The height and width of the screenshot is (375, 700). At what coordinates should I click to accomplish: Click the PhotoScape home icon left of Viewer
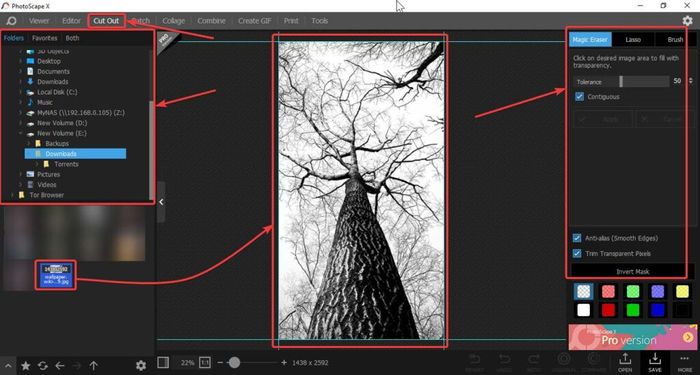tap(11, 21)
